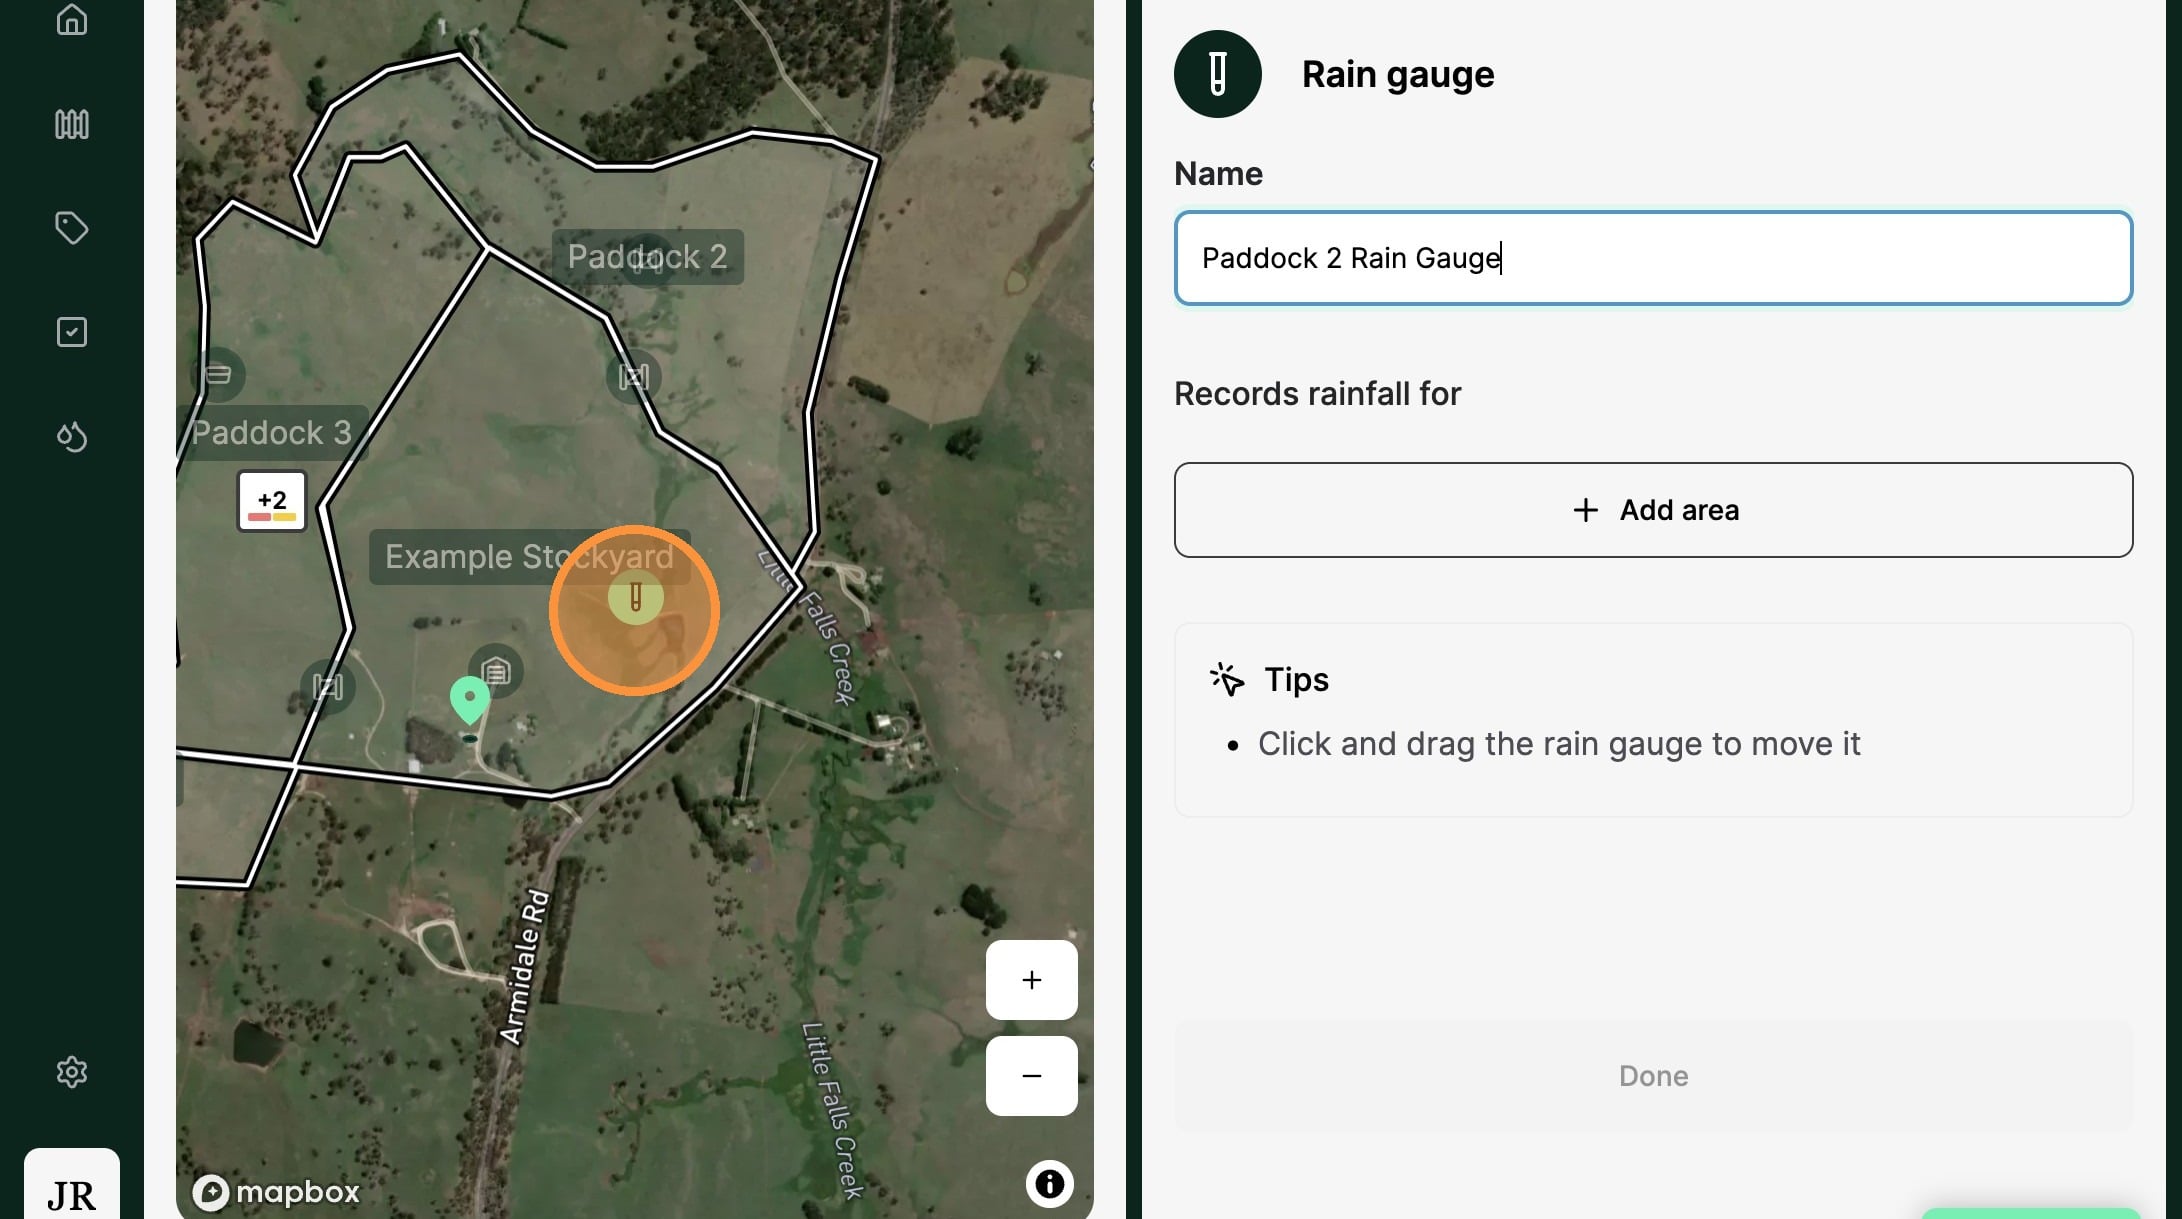This screenshot has width=2182, height=1219.
Task: Open the water and fire icon in sidebar
Action: 71,437
